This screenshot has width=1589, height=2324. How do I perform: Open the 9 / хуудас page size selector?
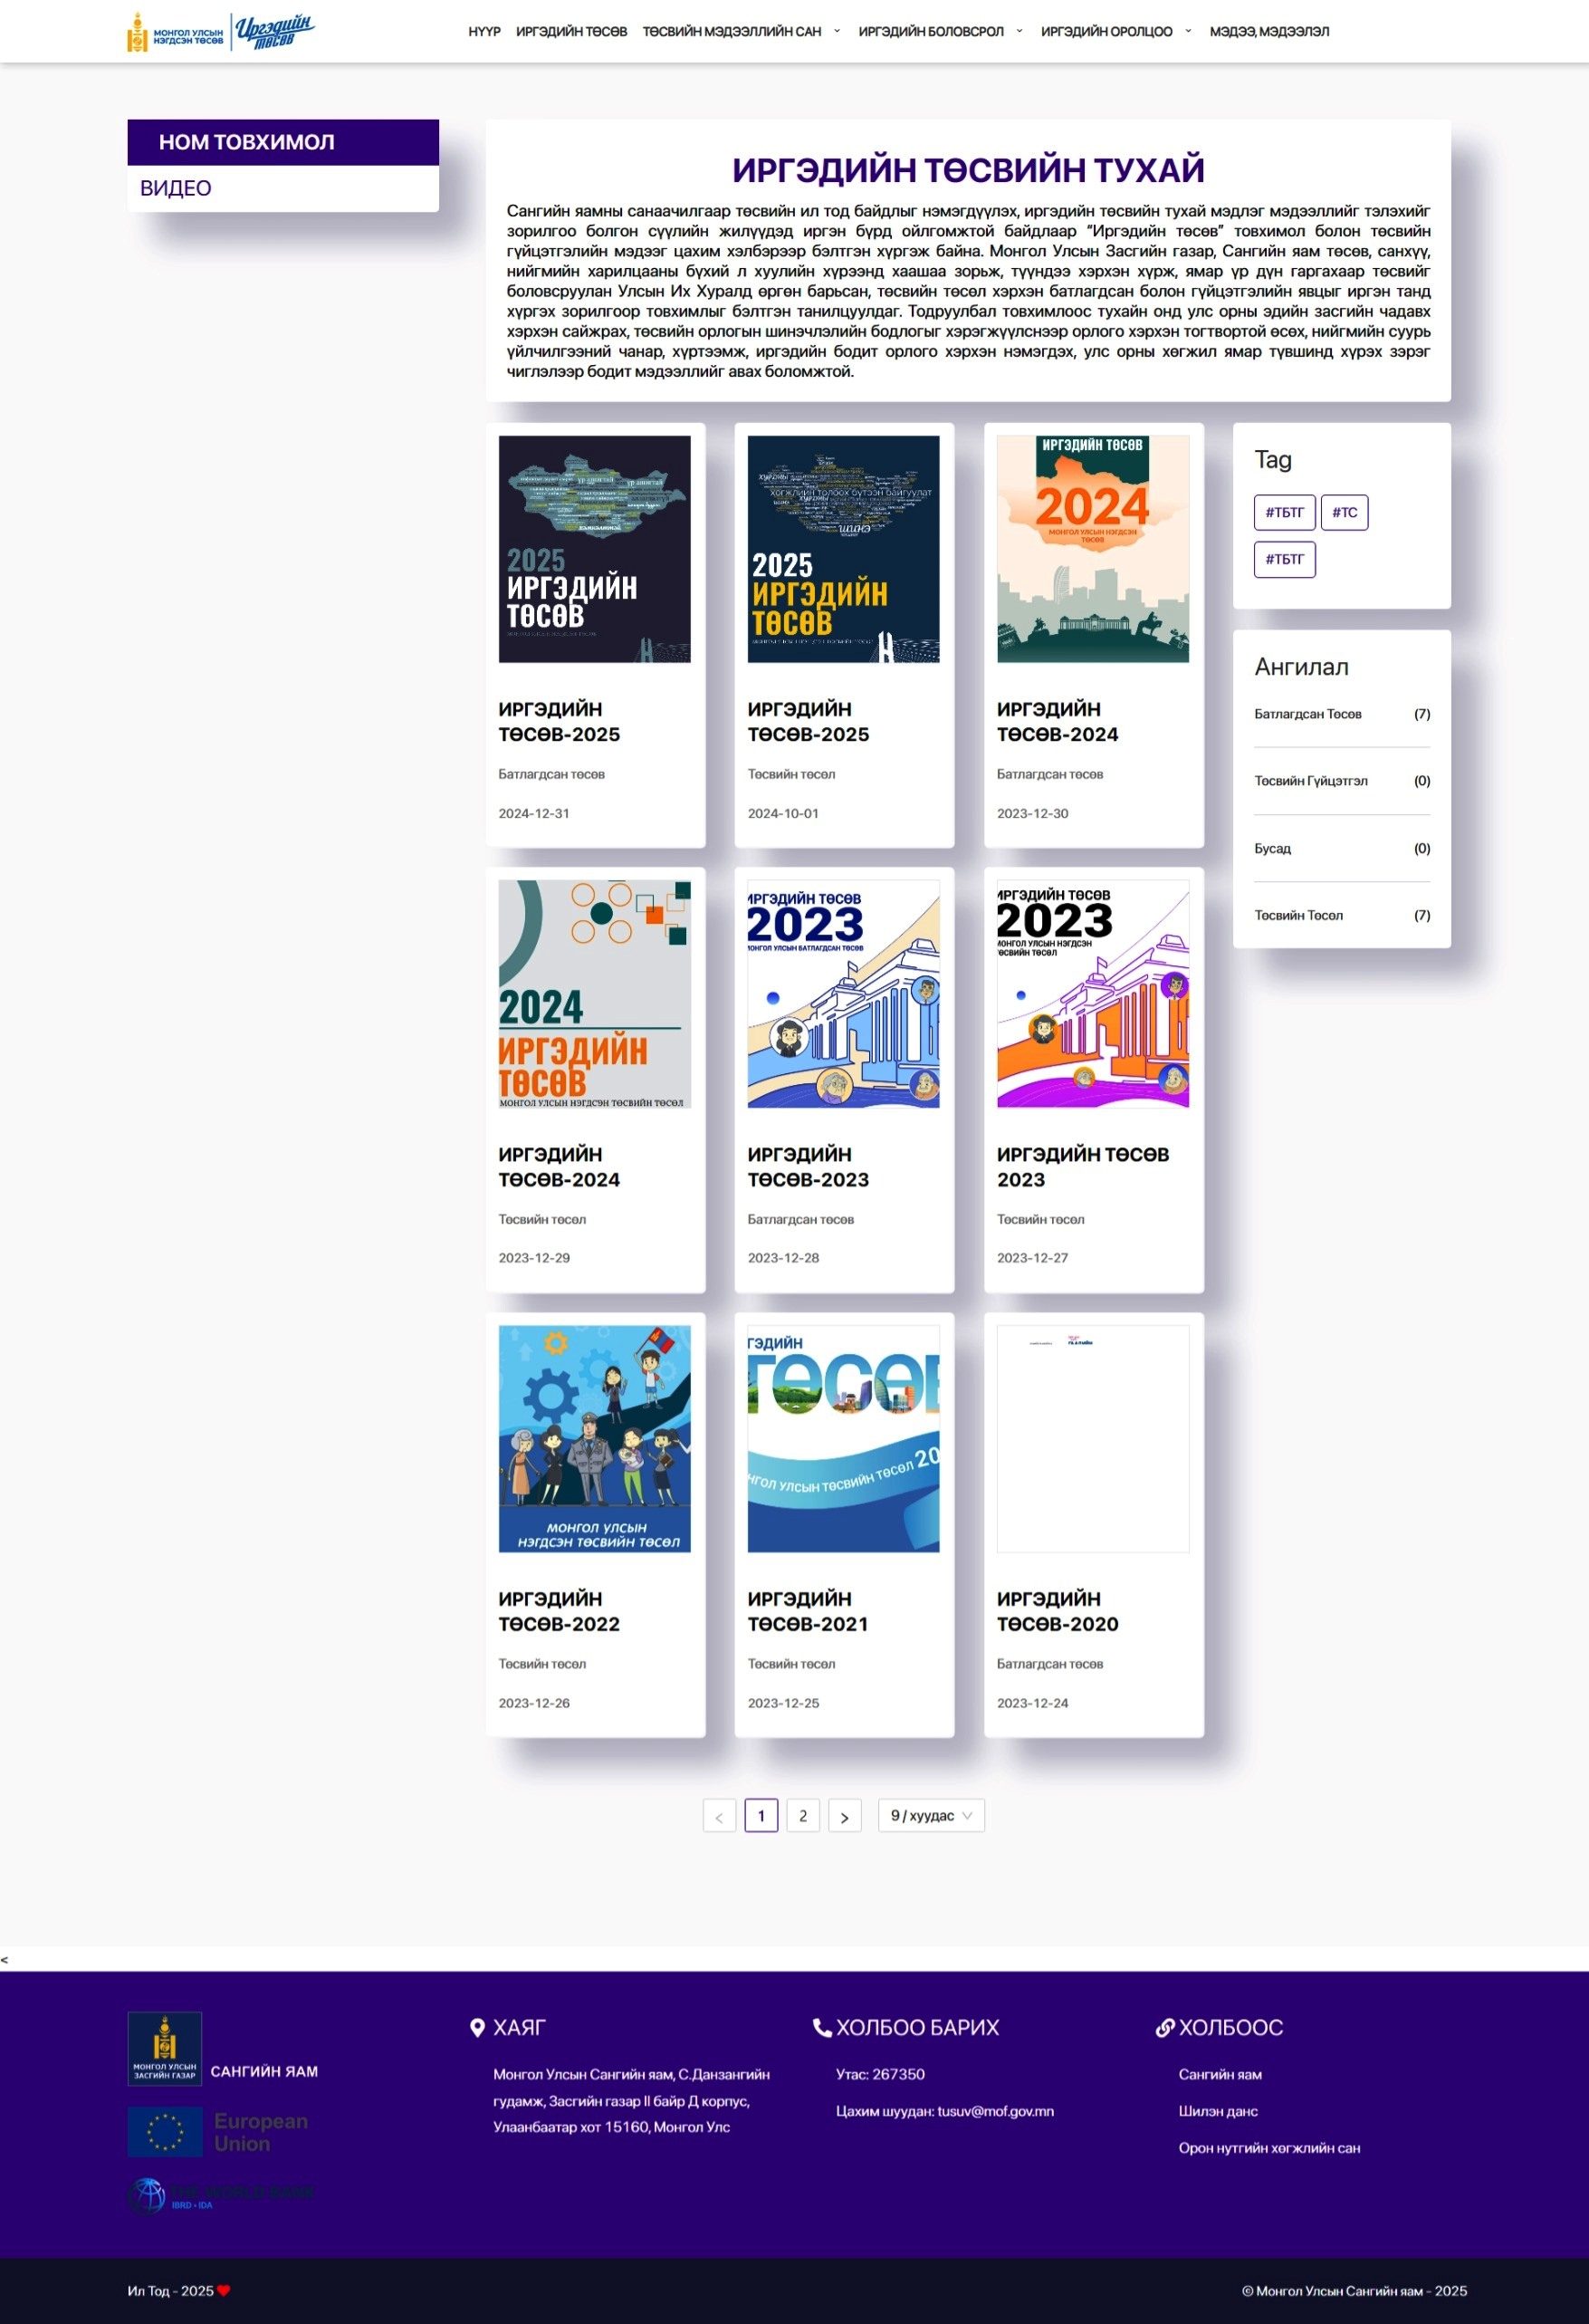931,1816
